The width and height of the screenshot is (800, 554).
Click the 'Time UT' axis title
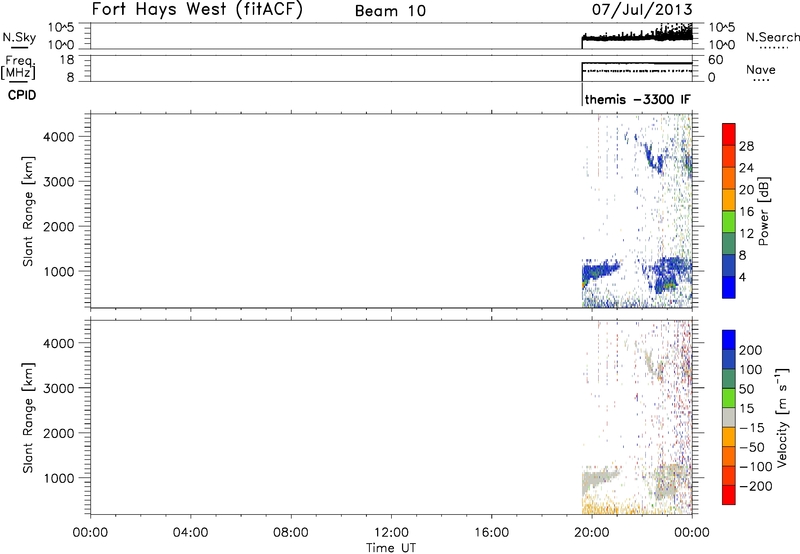pos(391,547)
